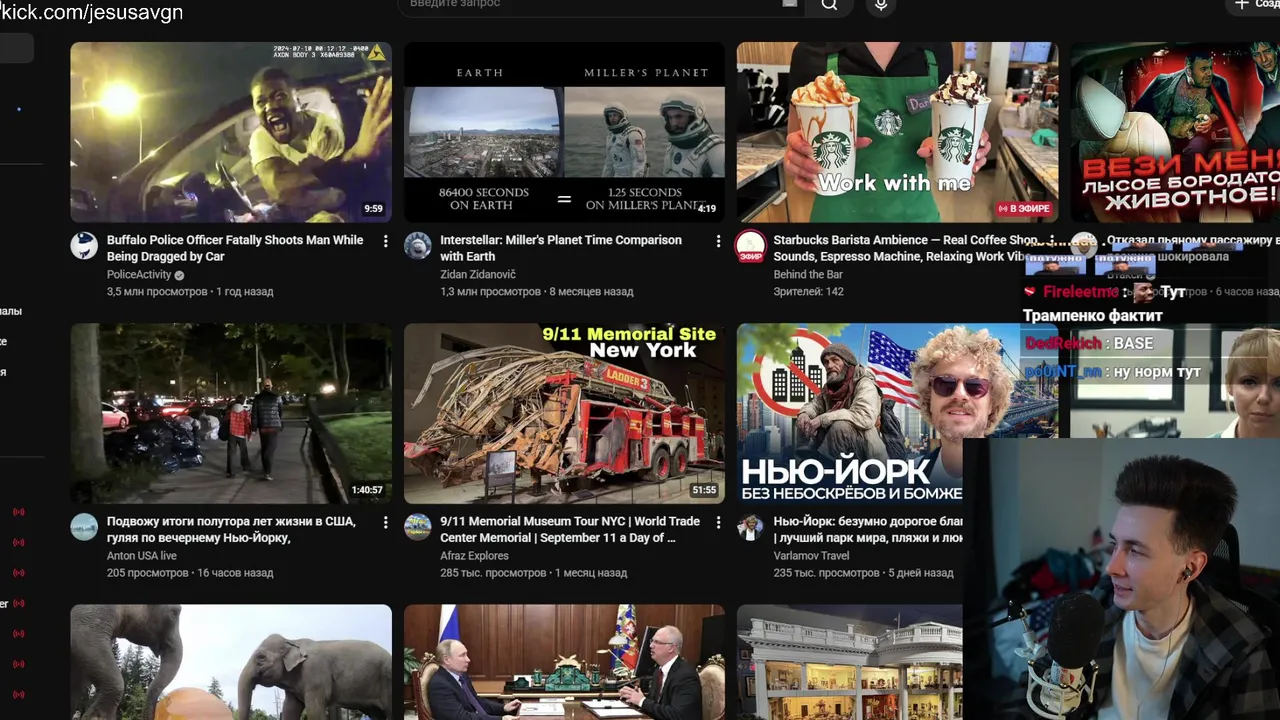Open night New York walk thumbnail
The image size is (1280, 720).
(231, 413)
